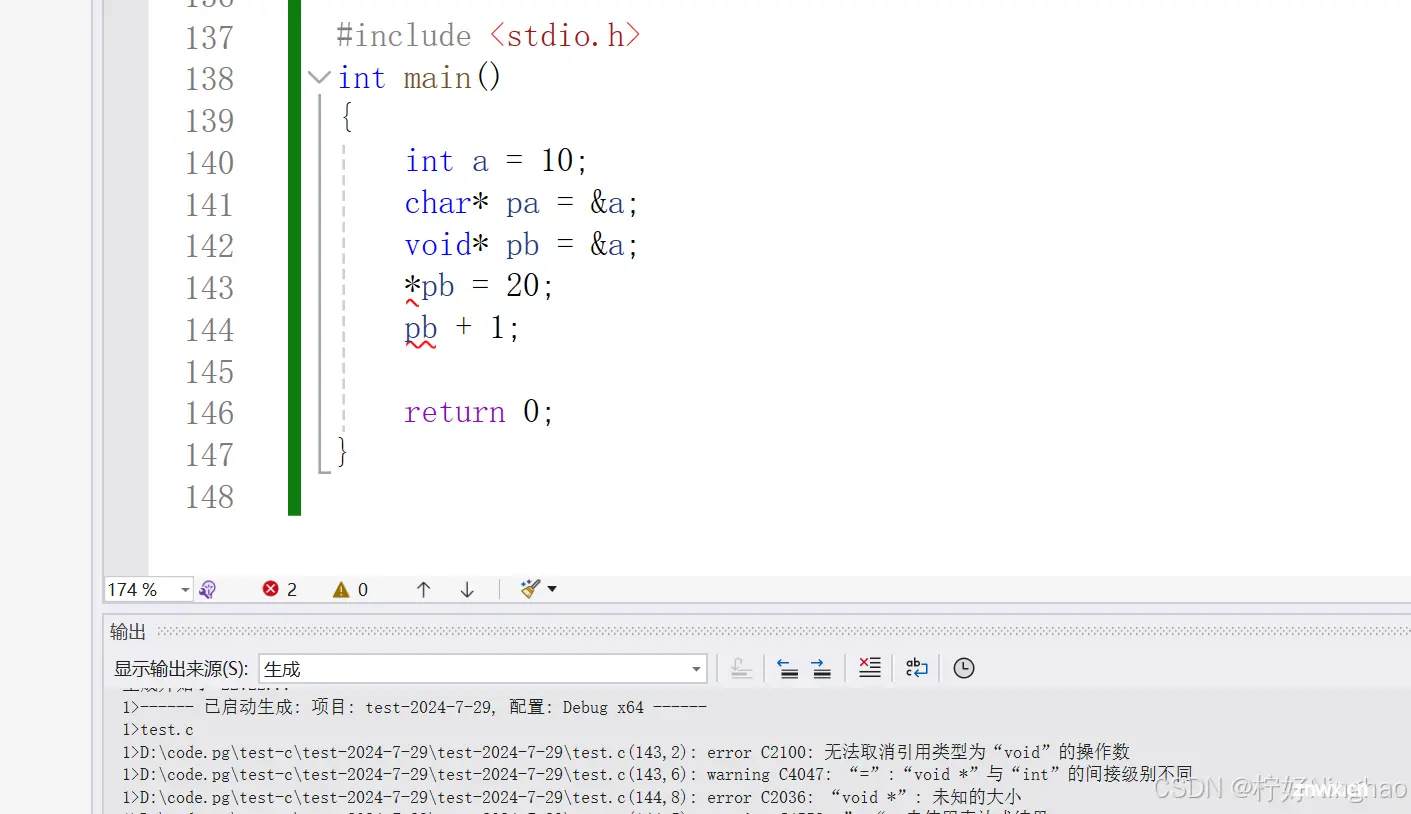This screenshot has width=1411, height=814.
Task: Click the error C2036 output line
Action: click(572, 797)
